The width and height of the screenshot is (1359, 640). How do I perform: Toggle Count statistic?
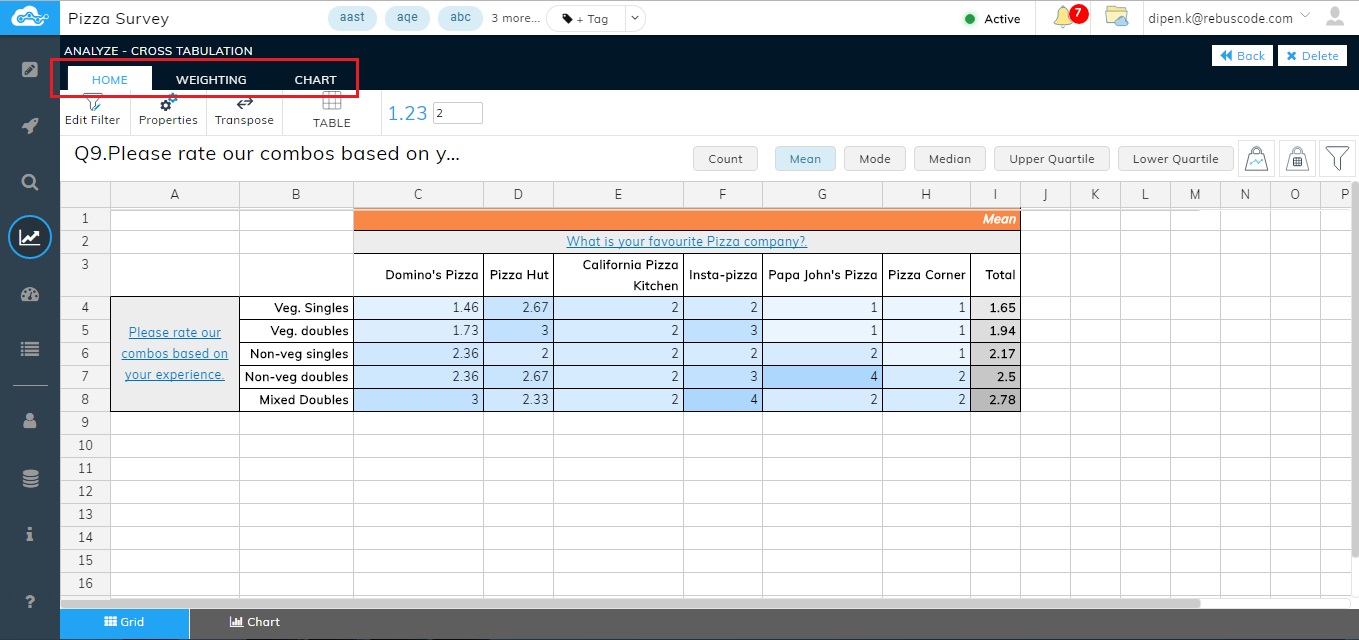[725, 158]
